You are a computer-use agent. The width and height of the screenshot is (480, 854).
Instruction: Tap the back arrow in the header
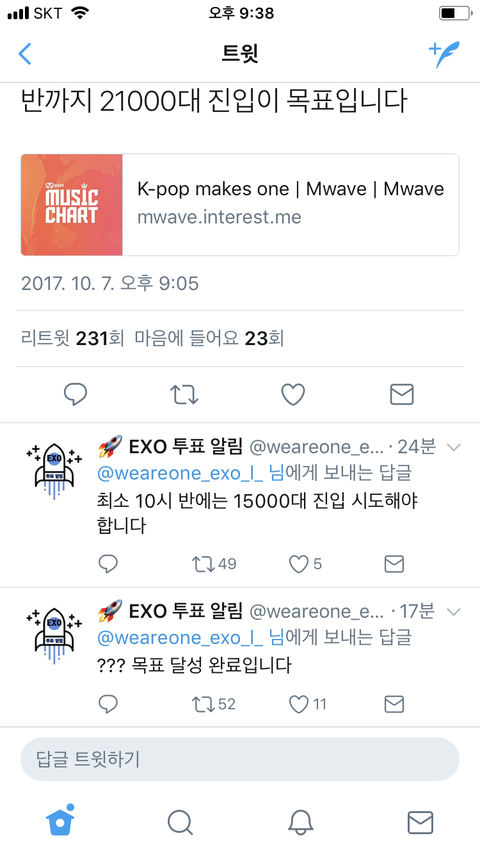(25, 54)
